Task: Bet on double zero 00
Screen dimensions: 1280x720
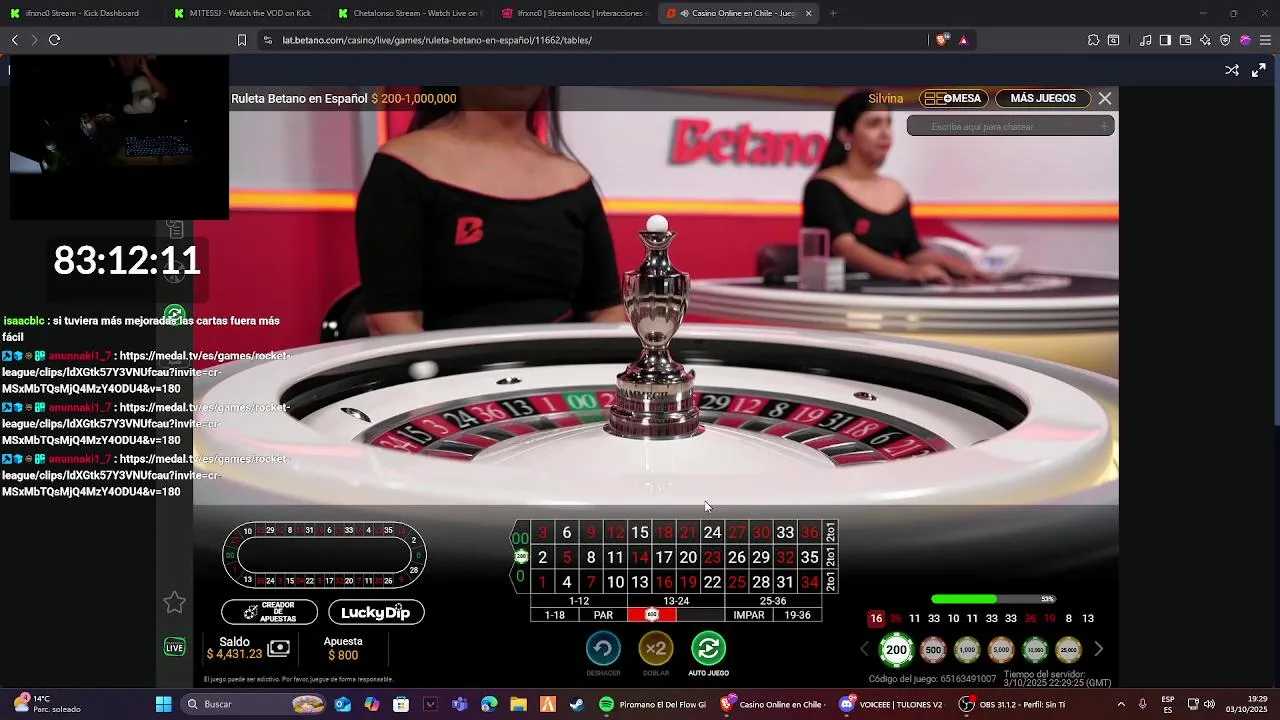Action: coord(520,538)
